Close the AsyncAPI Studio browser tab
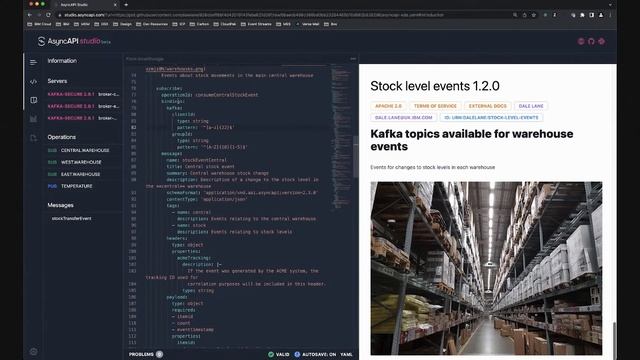The image size is (640, 360). (x=115, y=4)
